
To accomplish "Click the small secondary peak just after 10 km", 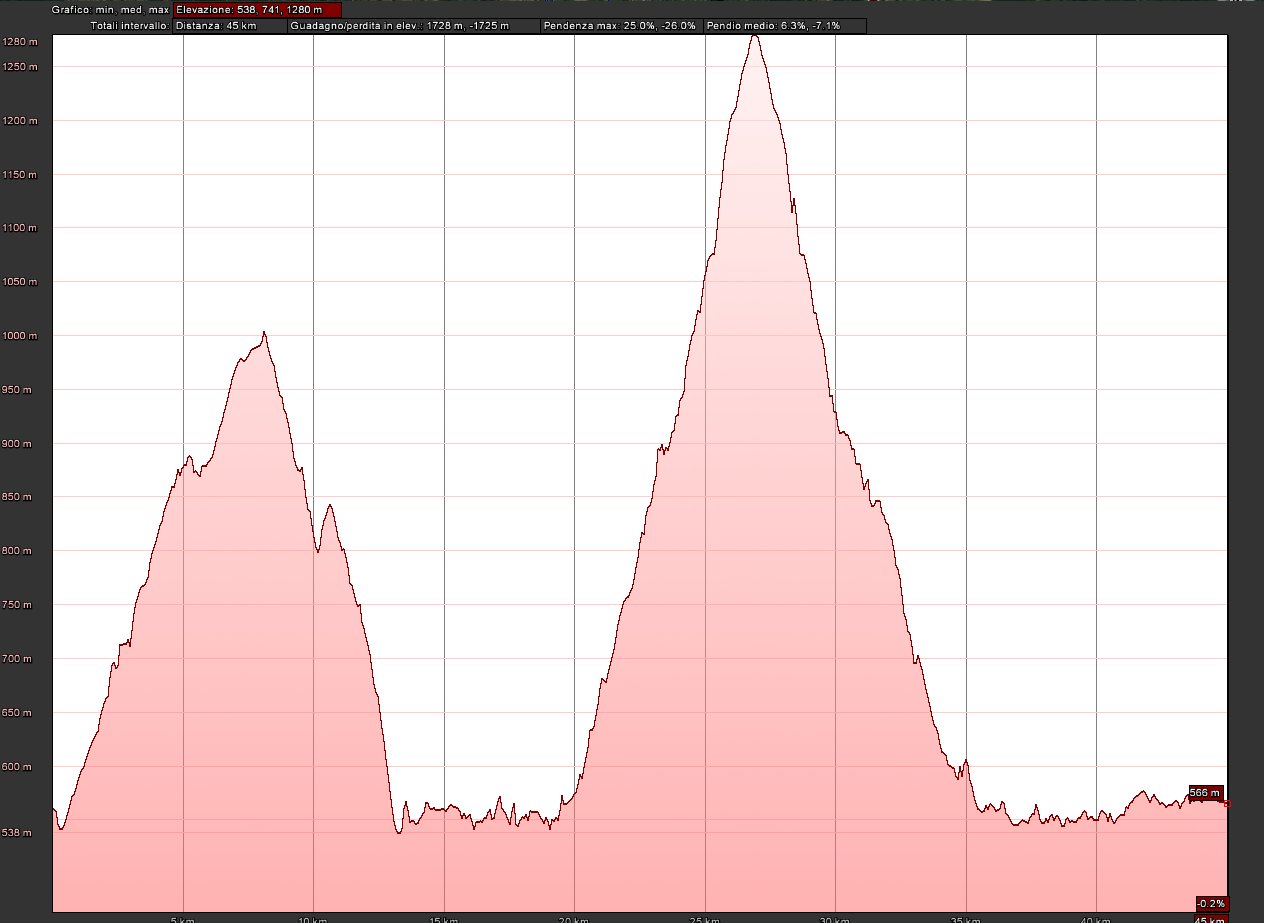I will point(329,506).
